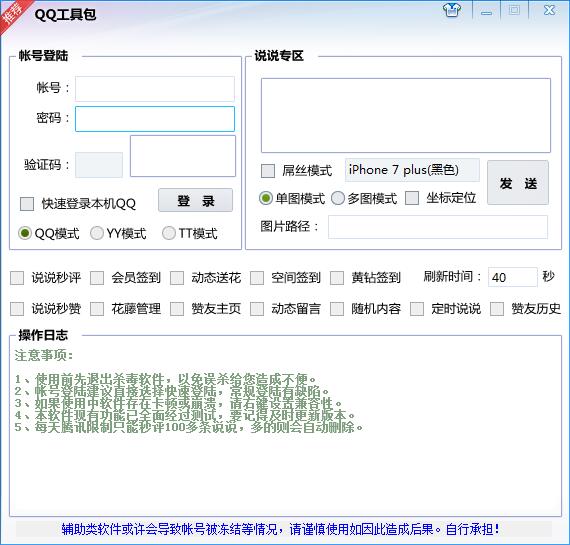This screenshot has width=570, height=545.
Task: Click the verification code image area
Action: pyautogui.click(x=183, y=156)
